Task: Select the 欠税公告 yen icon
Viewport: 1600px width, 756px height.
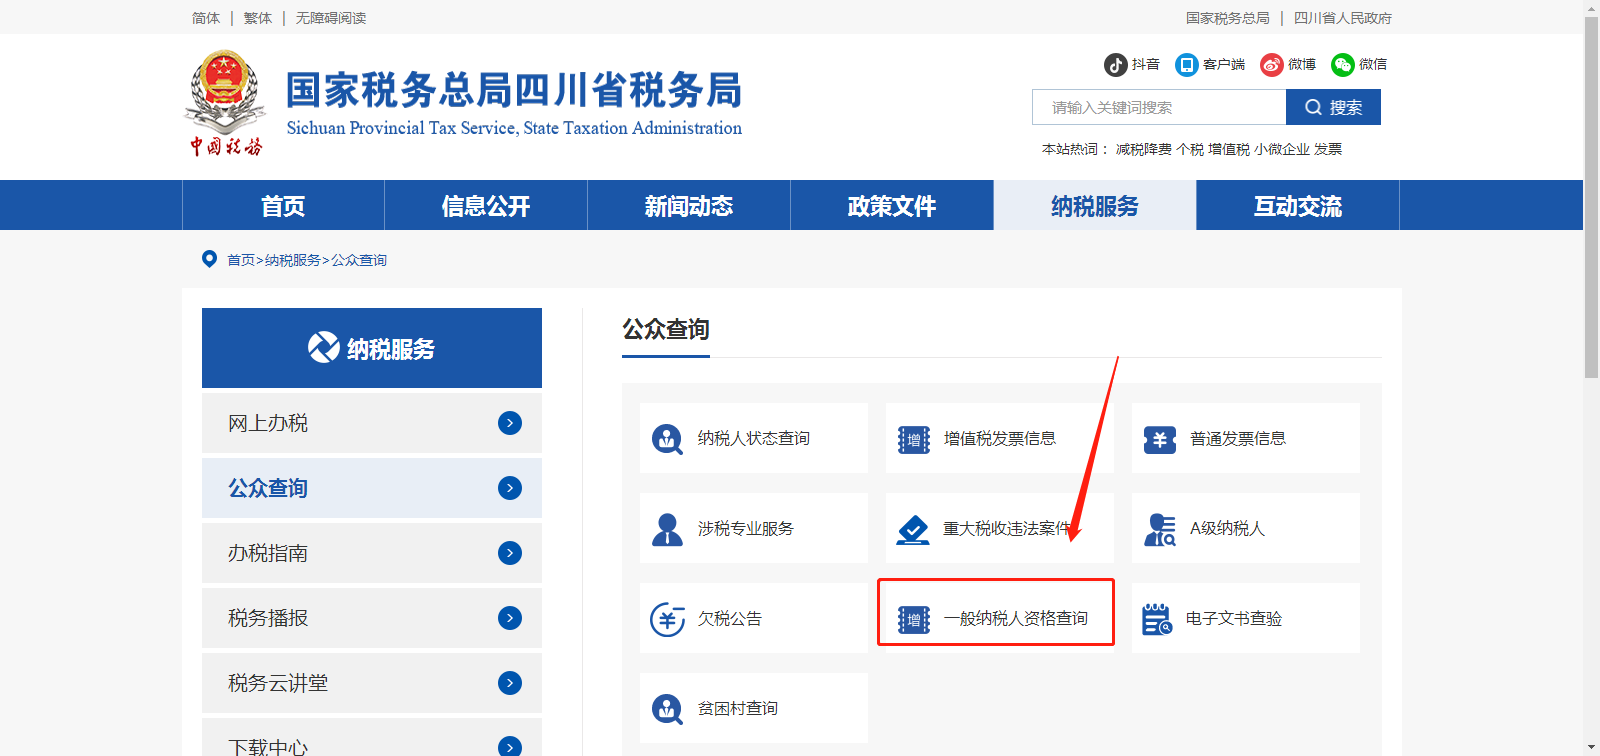Action: tap(667, 619)
